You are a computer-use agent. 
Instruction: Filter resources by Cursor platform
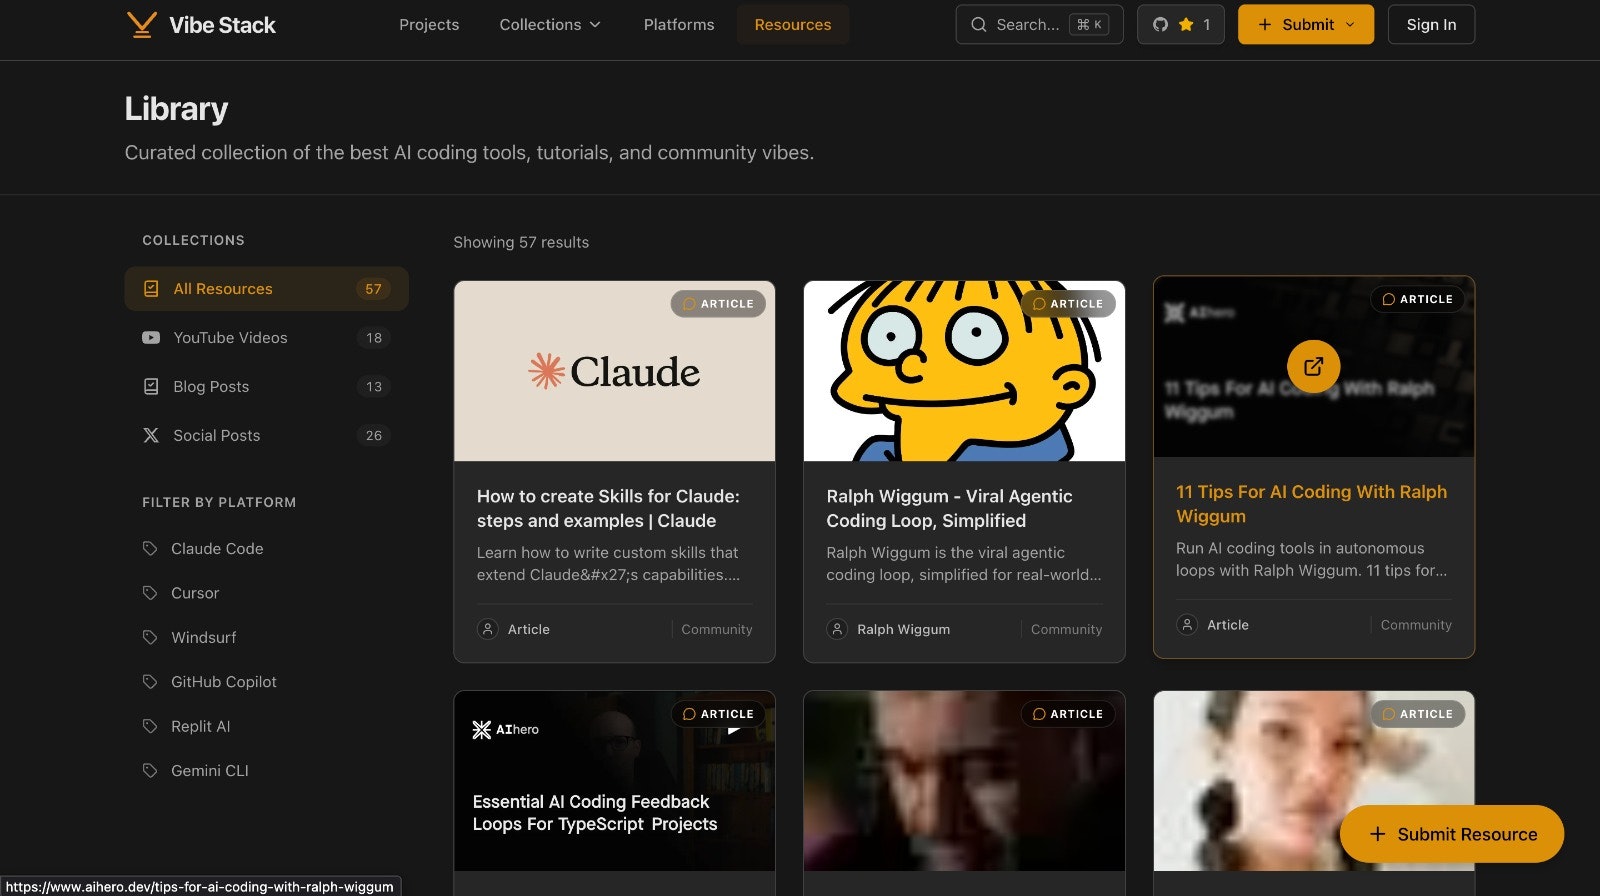195,593
